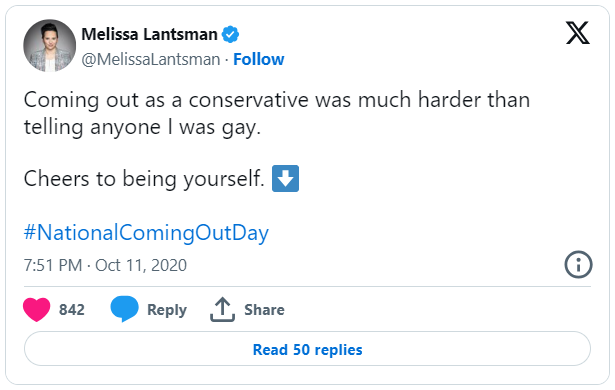The image size is (615, 390).
Task: Click the blue down arrow emoji
Action: [x=285, y=179]
